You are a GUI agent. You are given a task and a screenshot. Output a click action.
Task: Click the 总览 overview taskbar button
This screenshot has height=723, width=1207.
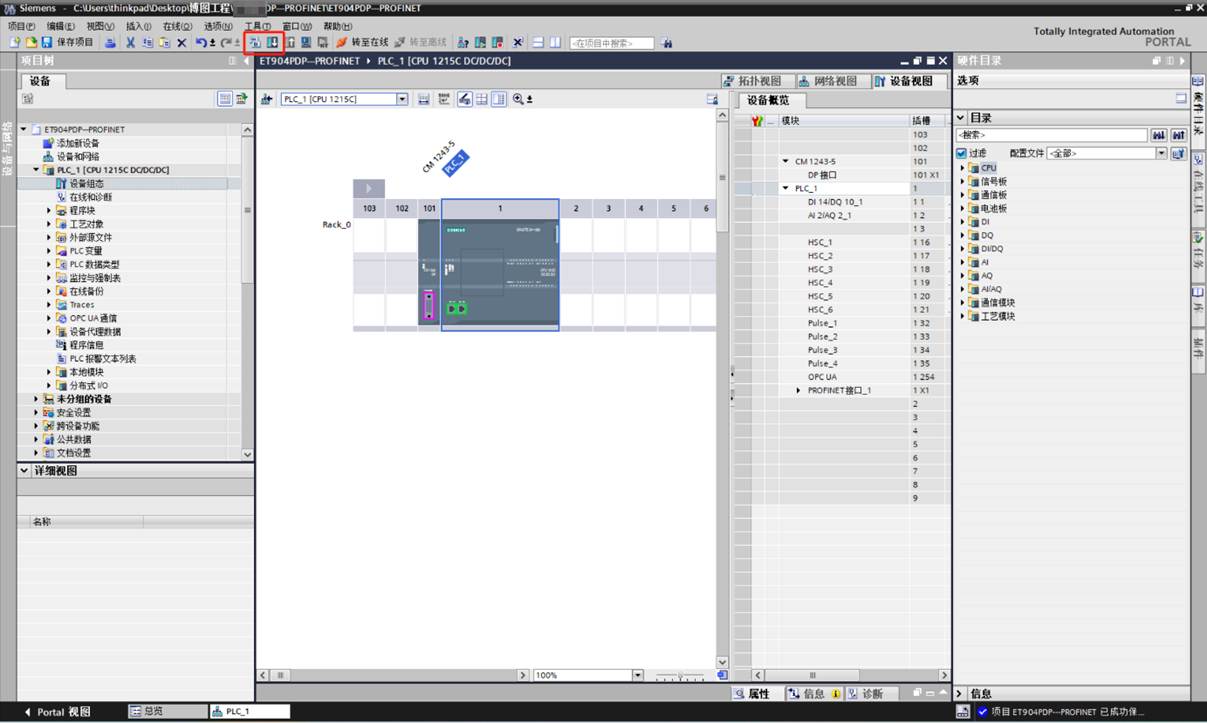pyautogui.click(x=166, y=712)
